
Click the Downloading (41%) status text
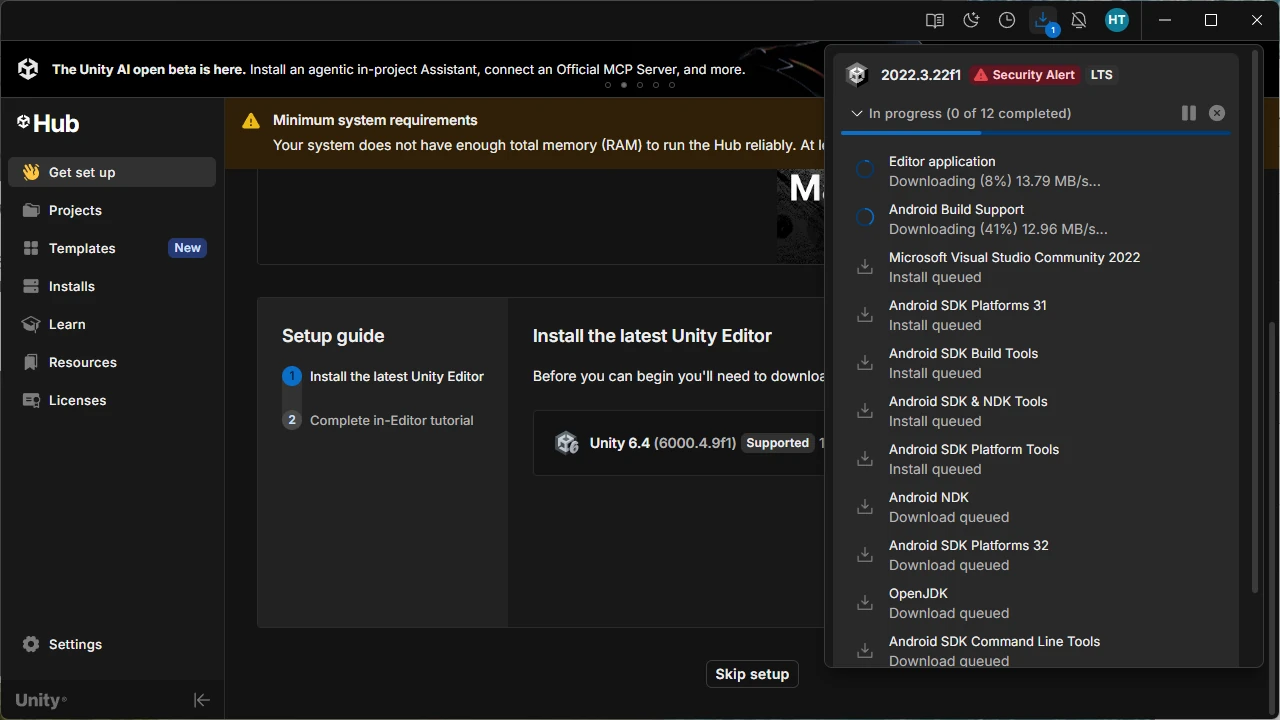pyautogui.click(x=998, y=229)
